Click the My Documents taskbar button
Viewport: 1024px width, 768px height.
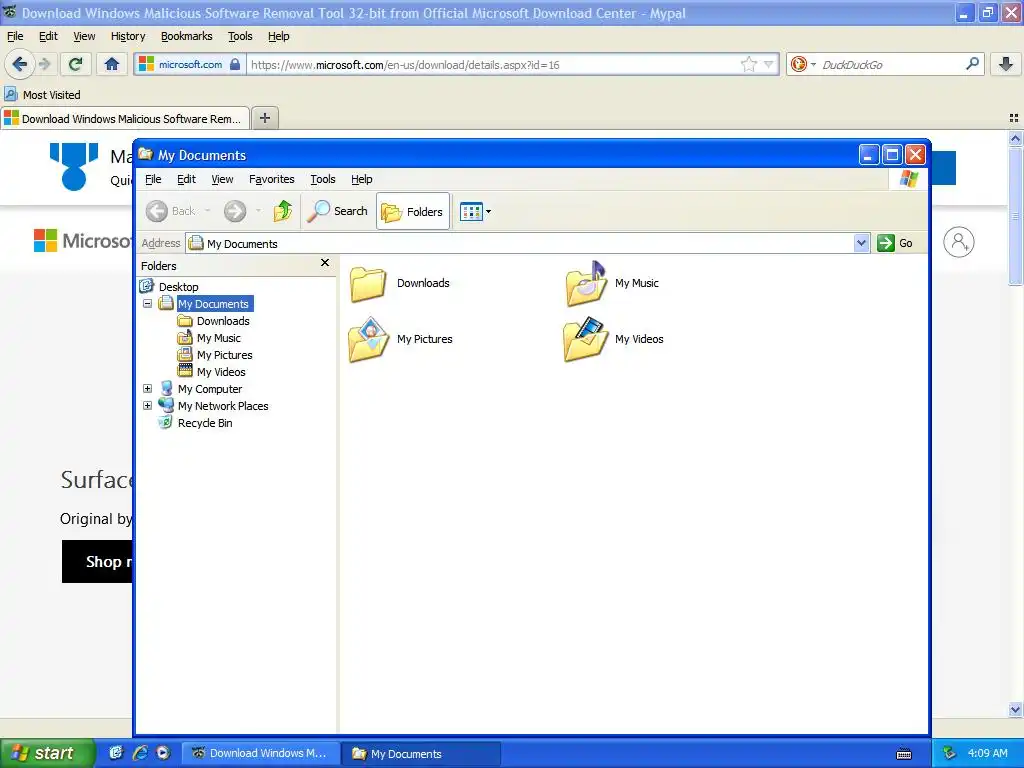[421, 753]
